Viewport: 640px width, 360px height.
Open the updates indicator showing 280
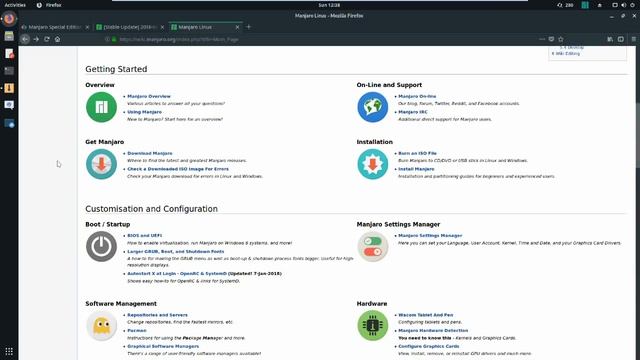coord(565,5)
